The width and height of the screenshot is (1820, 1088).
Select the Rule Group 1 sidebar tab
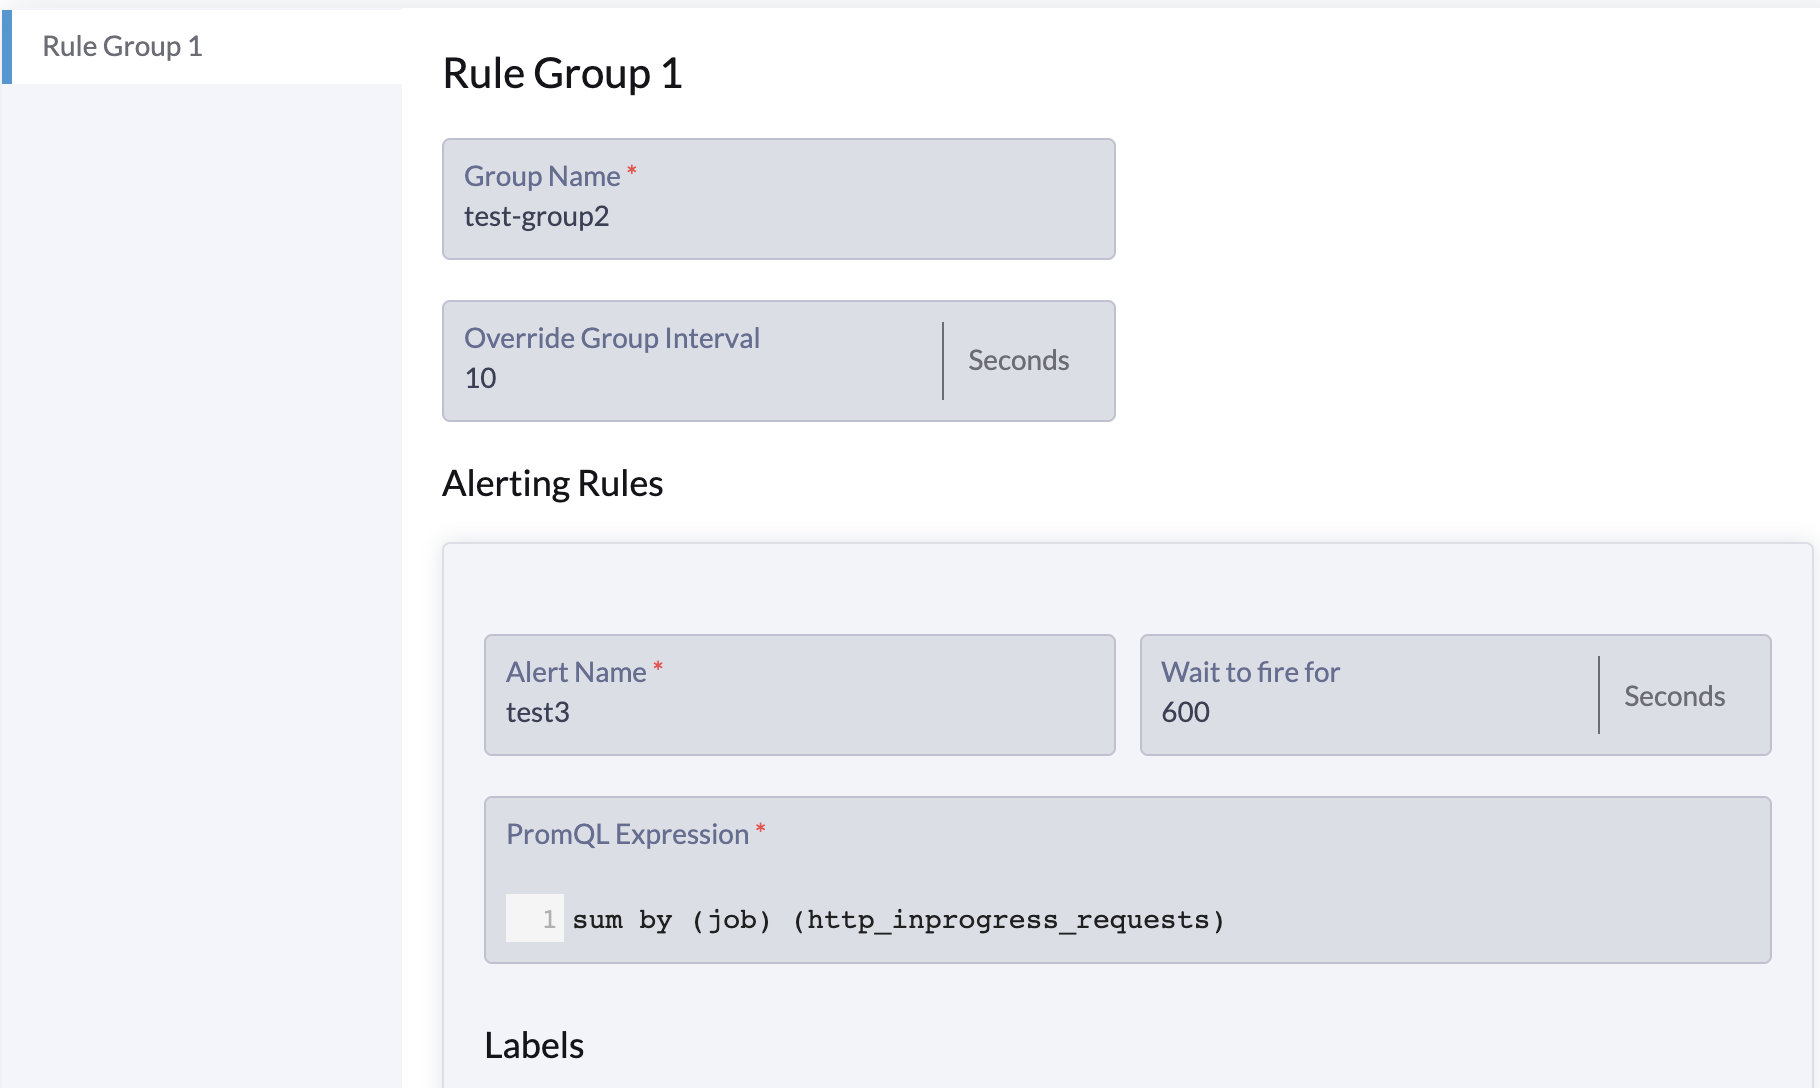122,45
